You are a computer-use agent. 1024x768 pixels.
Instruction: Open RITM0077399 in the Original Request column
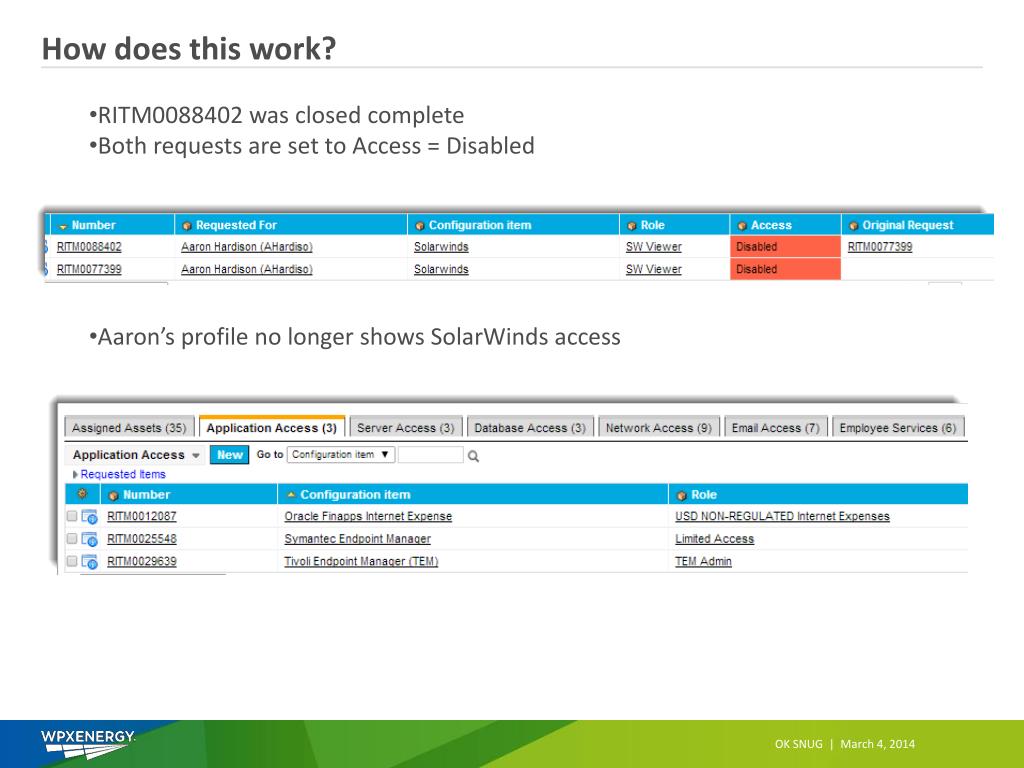(880, 247)
